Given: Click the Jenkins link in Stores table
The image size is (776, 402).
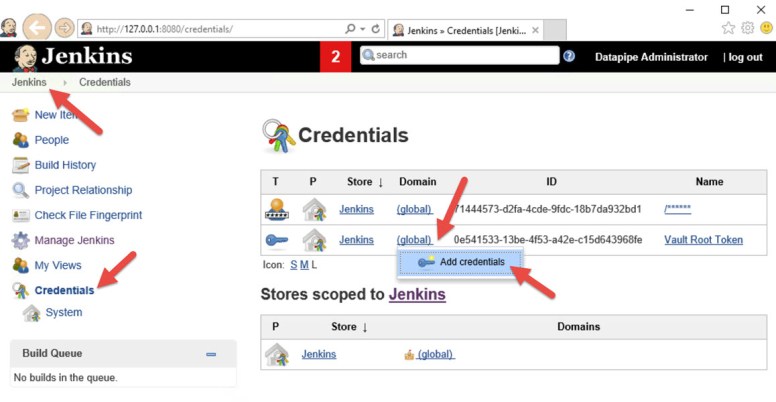Looking at the screenshot, I should point(319,354).
